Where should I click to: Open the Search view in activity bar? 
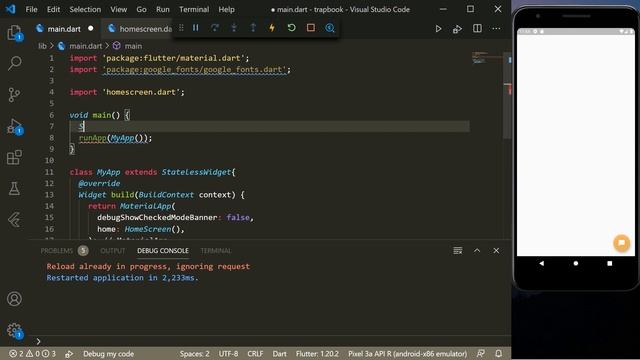pyautogui.click(x=14, y=63)
